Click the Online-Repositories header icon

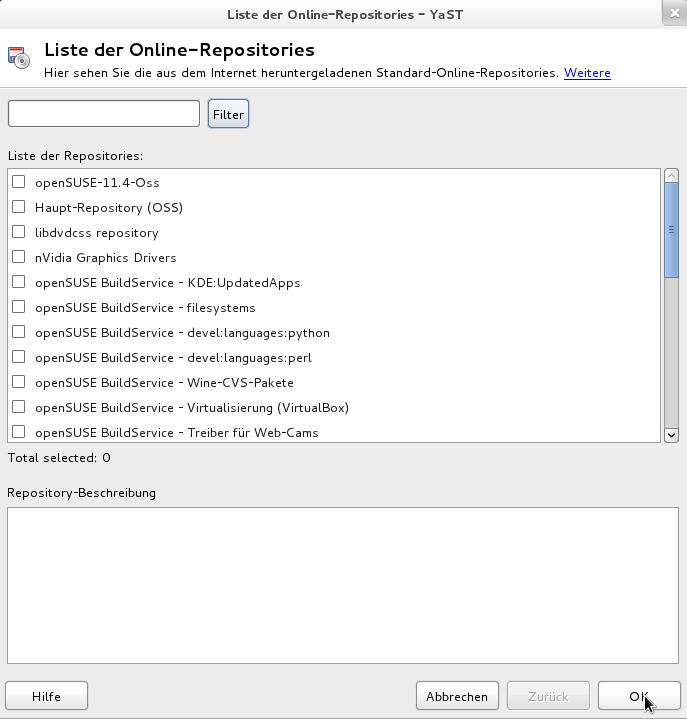pos(19,58)
